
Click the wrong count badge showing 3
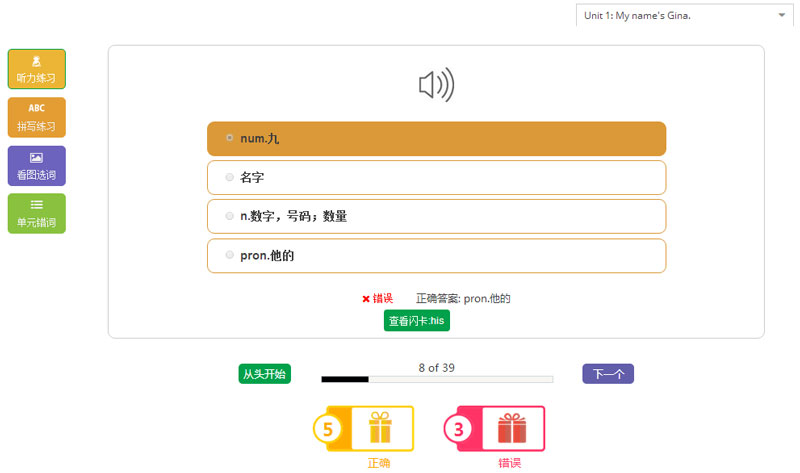pyautogui.click(x=458, y=429)
